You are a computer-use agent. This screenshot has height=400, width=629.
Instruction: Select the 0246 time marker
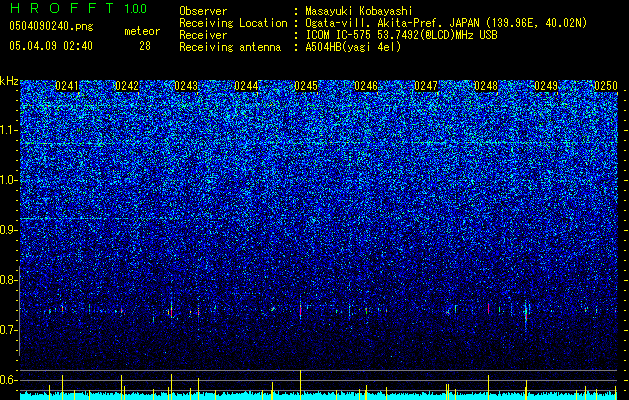(x=366, y=86)
